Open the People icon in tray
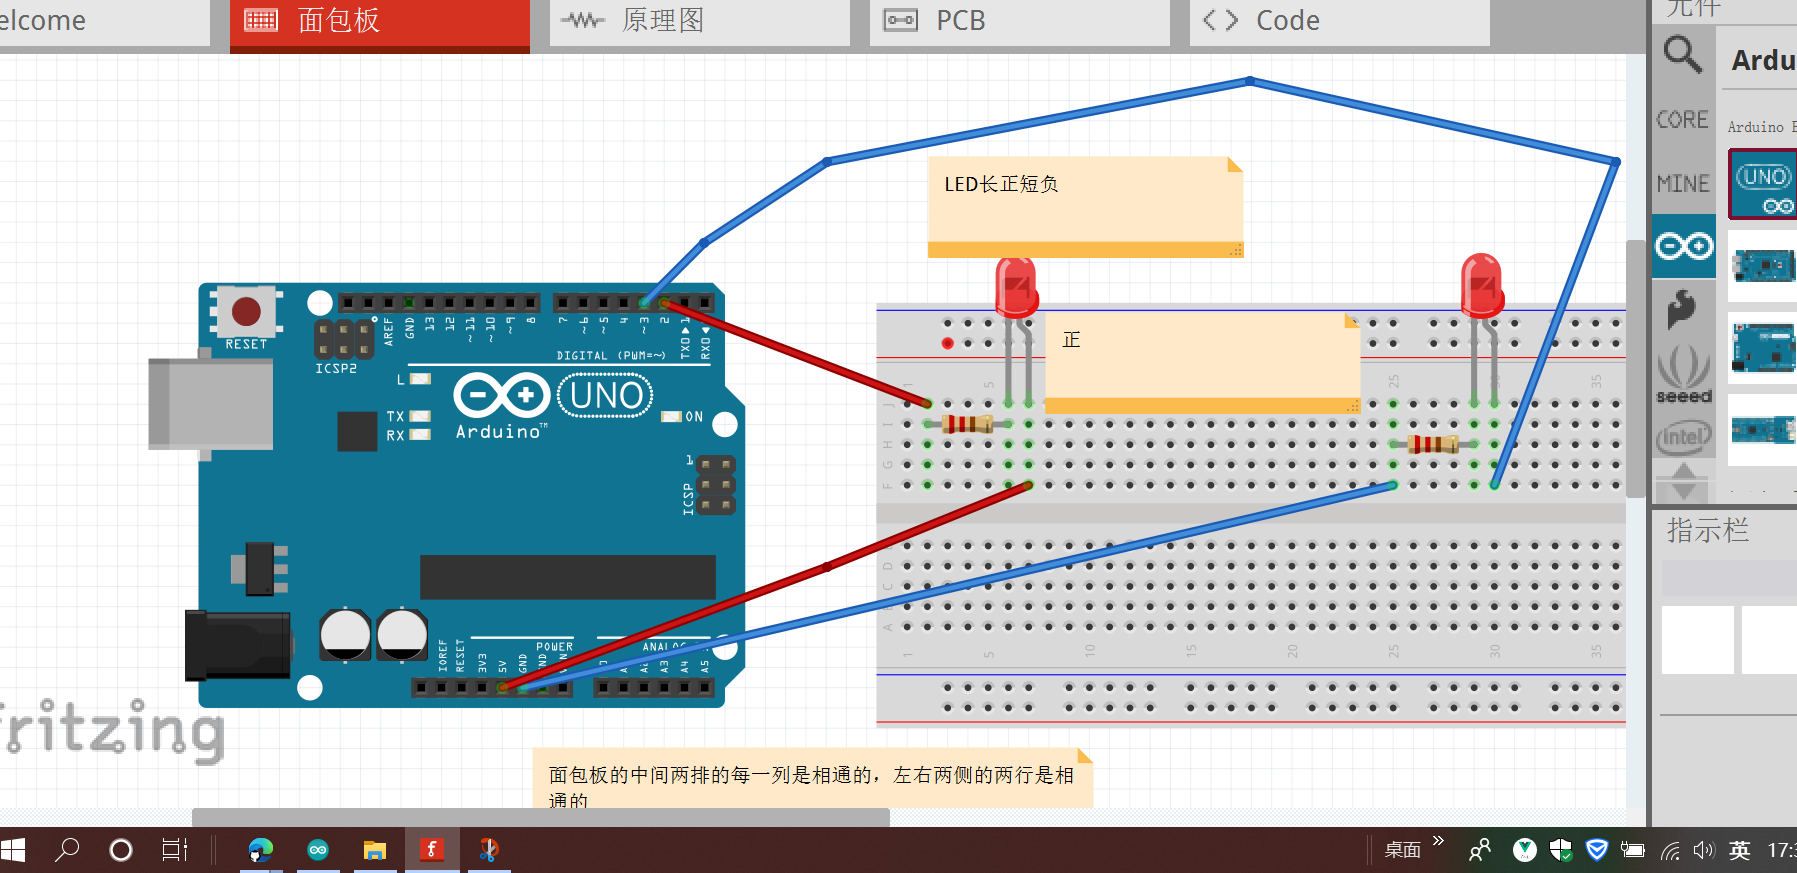The image size is (1797, 873). (x=1480, y=850)
